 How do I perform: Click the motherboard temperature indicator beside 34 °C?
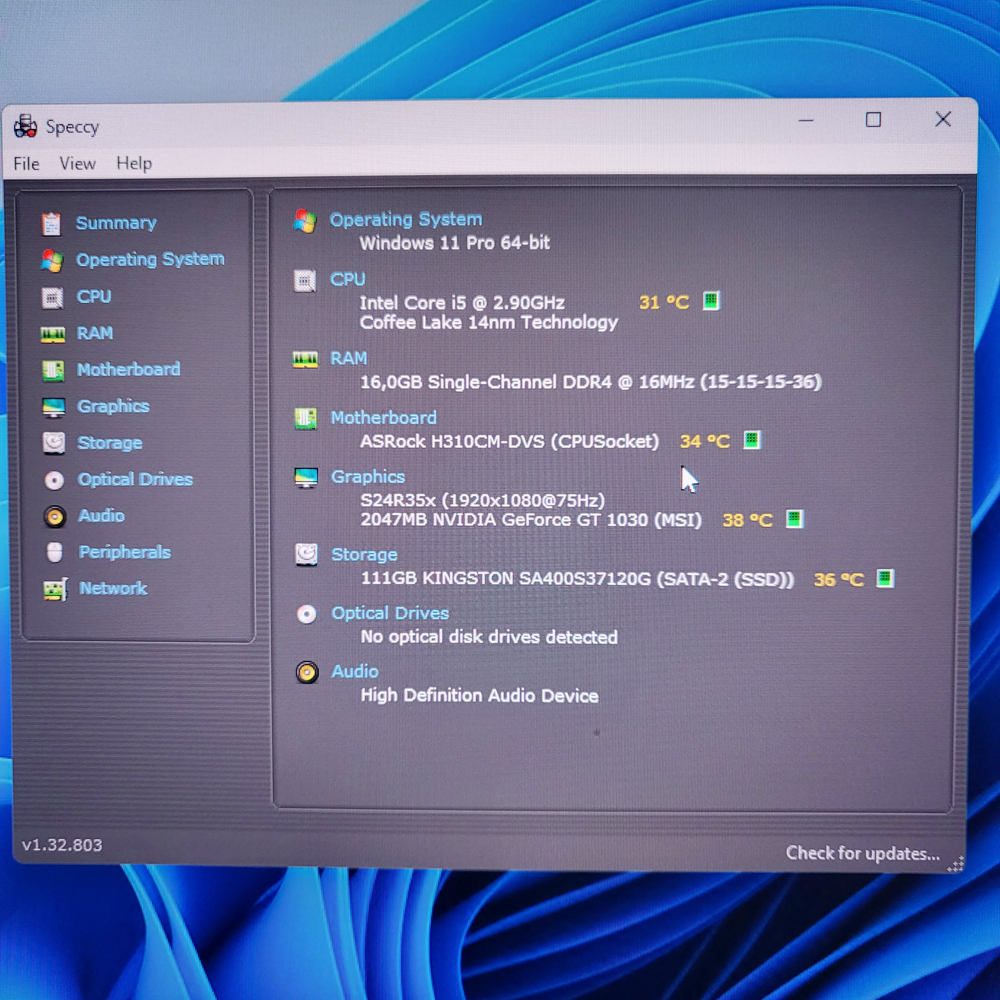(752, 440)
